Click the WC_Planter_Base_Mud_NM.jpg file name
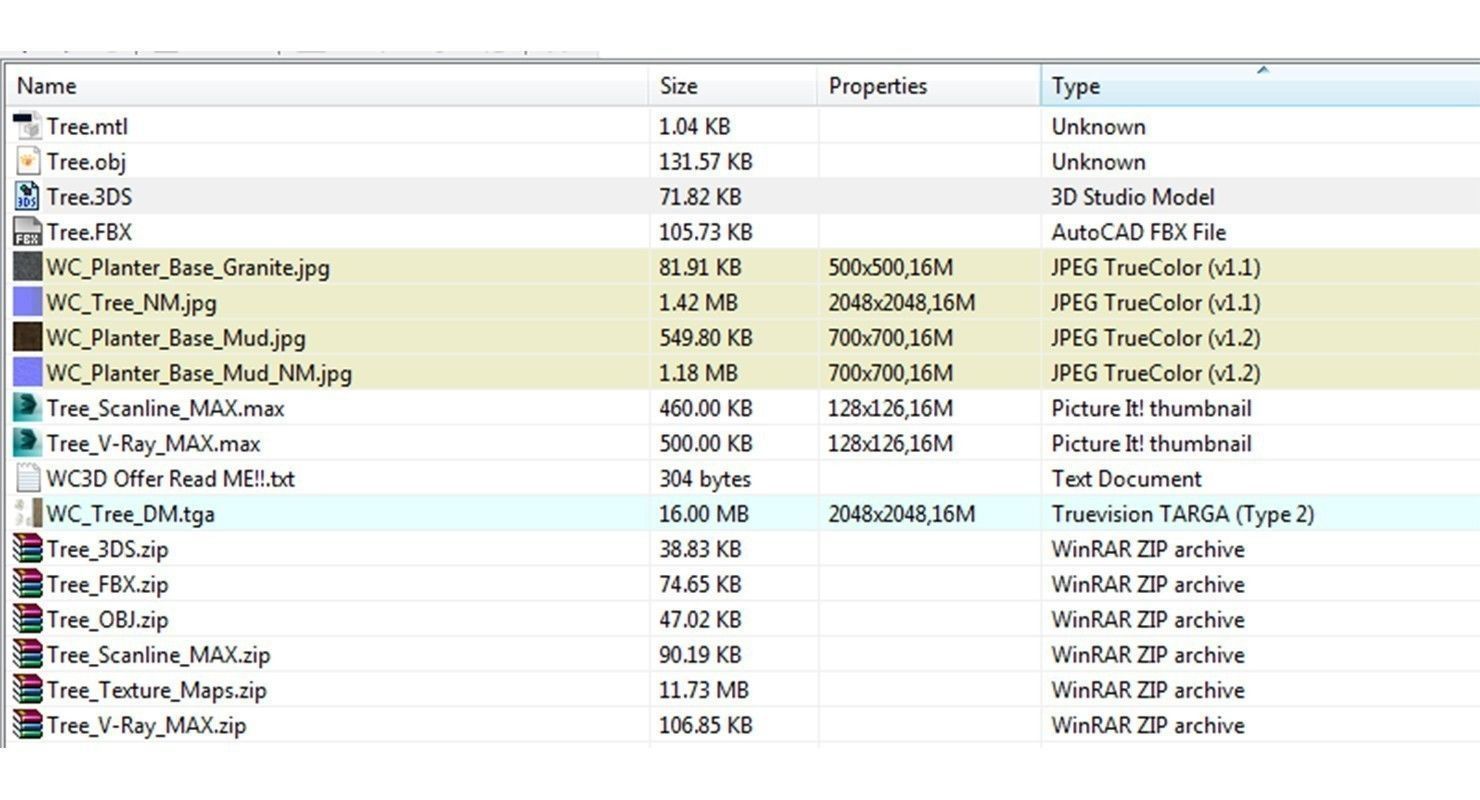This screenshot has height=800, width=1480. click(199, 374)
